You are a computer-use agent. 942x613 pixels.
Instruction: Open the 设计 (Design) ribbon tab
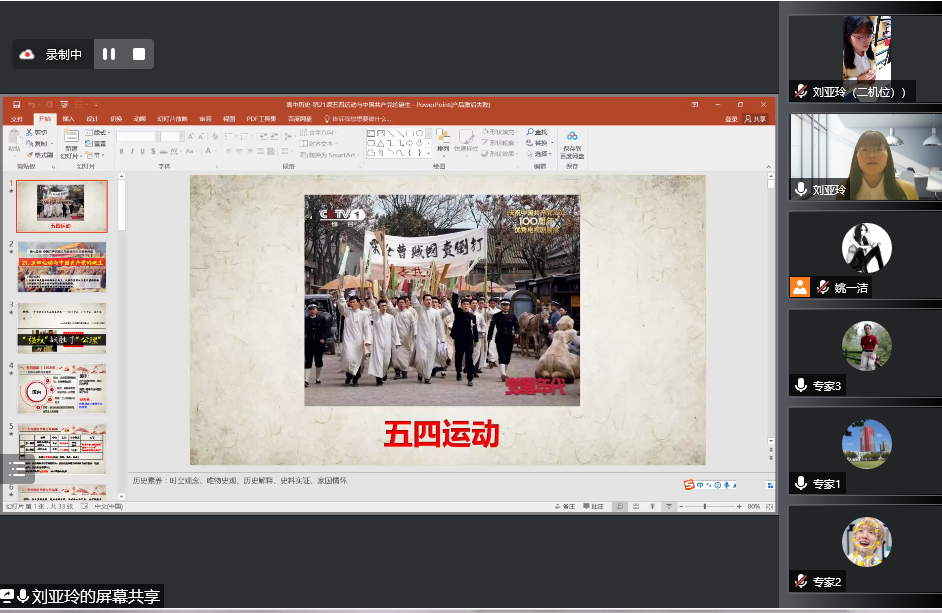(x=92, y=119)
